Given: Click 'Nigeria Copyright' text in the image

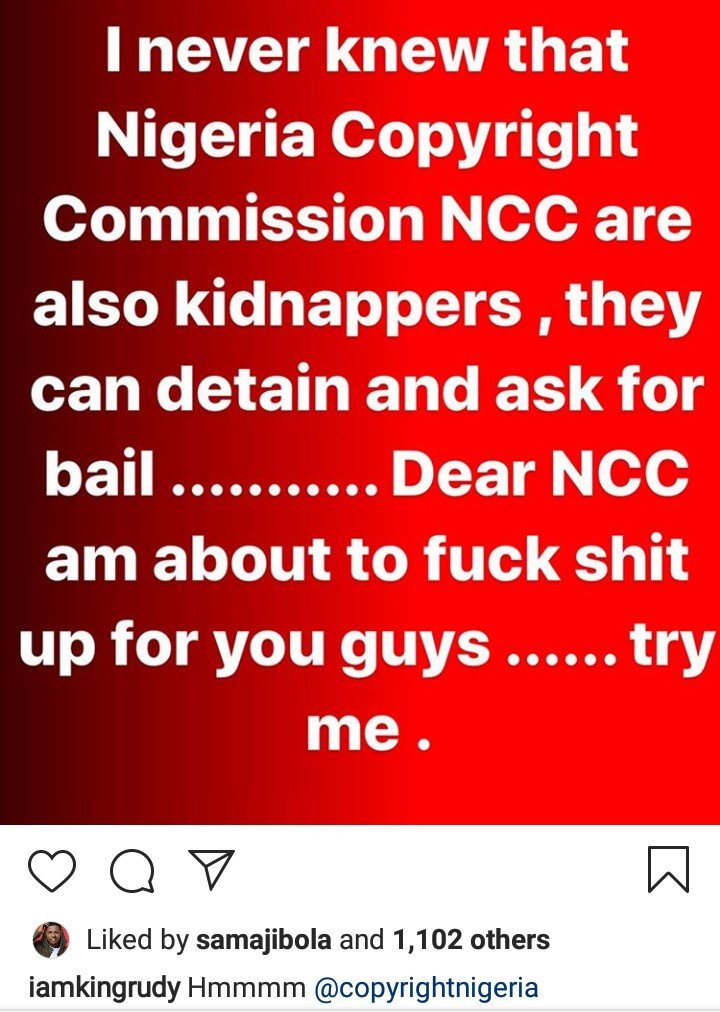Looking at the screenshot, I should click(x=367, y=137).
